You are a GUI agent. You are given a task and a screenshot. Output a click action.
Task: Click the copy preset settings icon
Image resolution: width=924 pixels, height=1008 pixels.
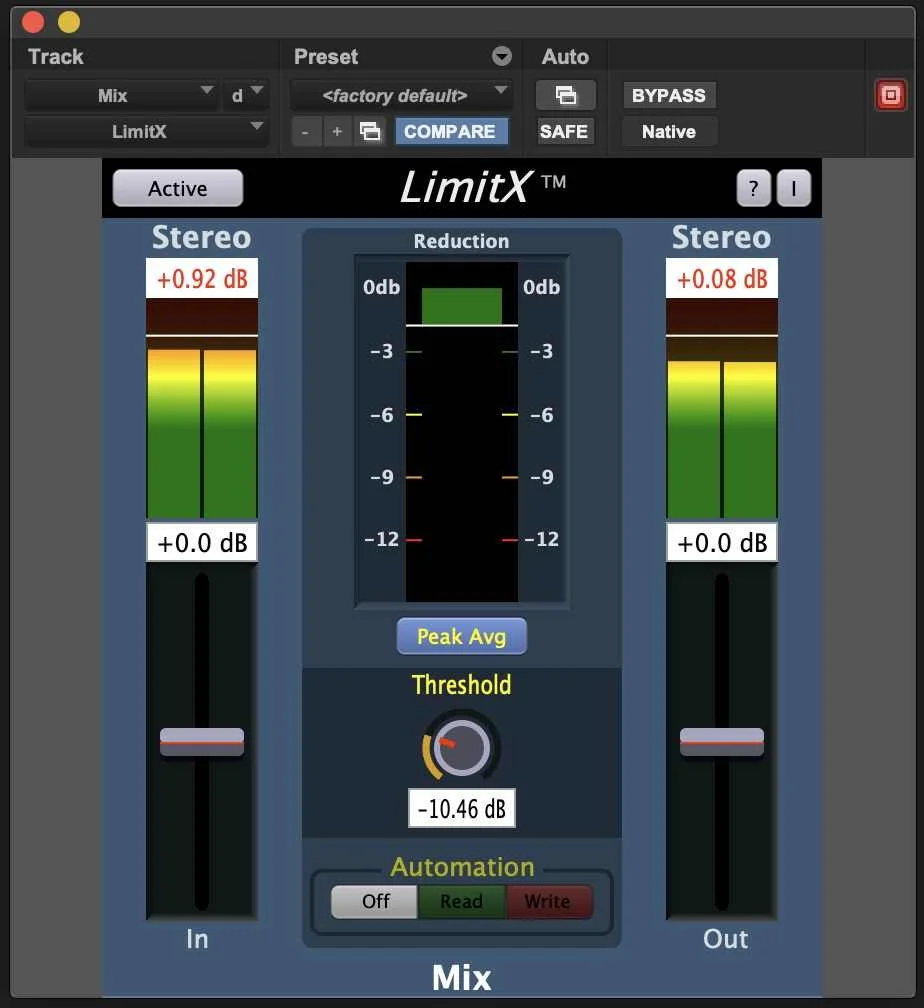point(370,132)
